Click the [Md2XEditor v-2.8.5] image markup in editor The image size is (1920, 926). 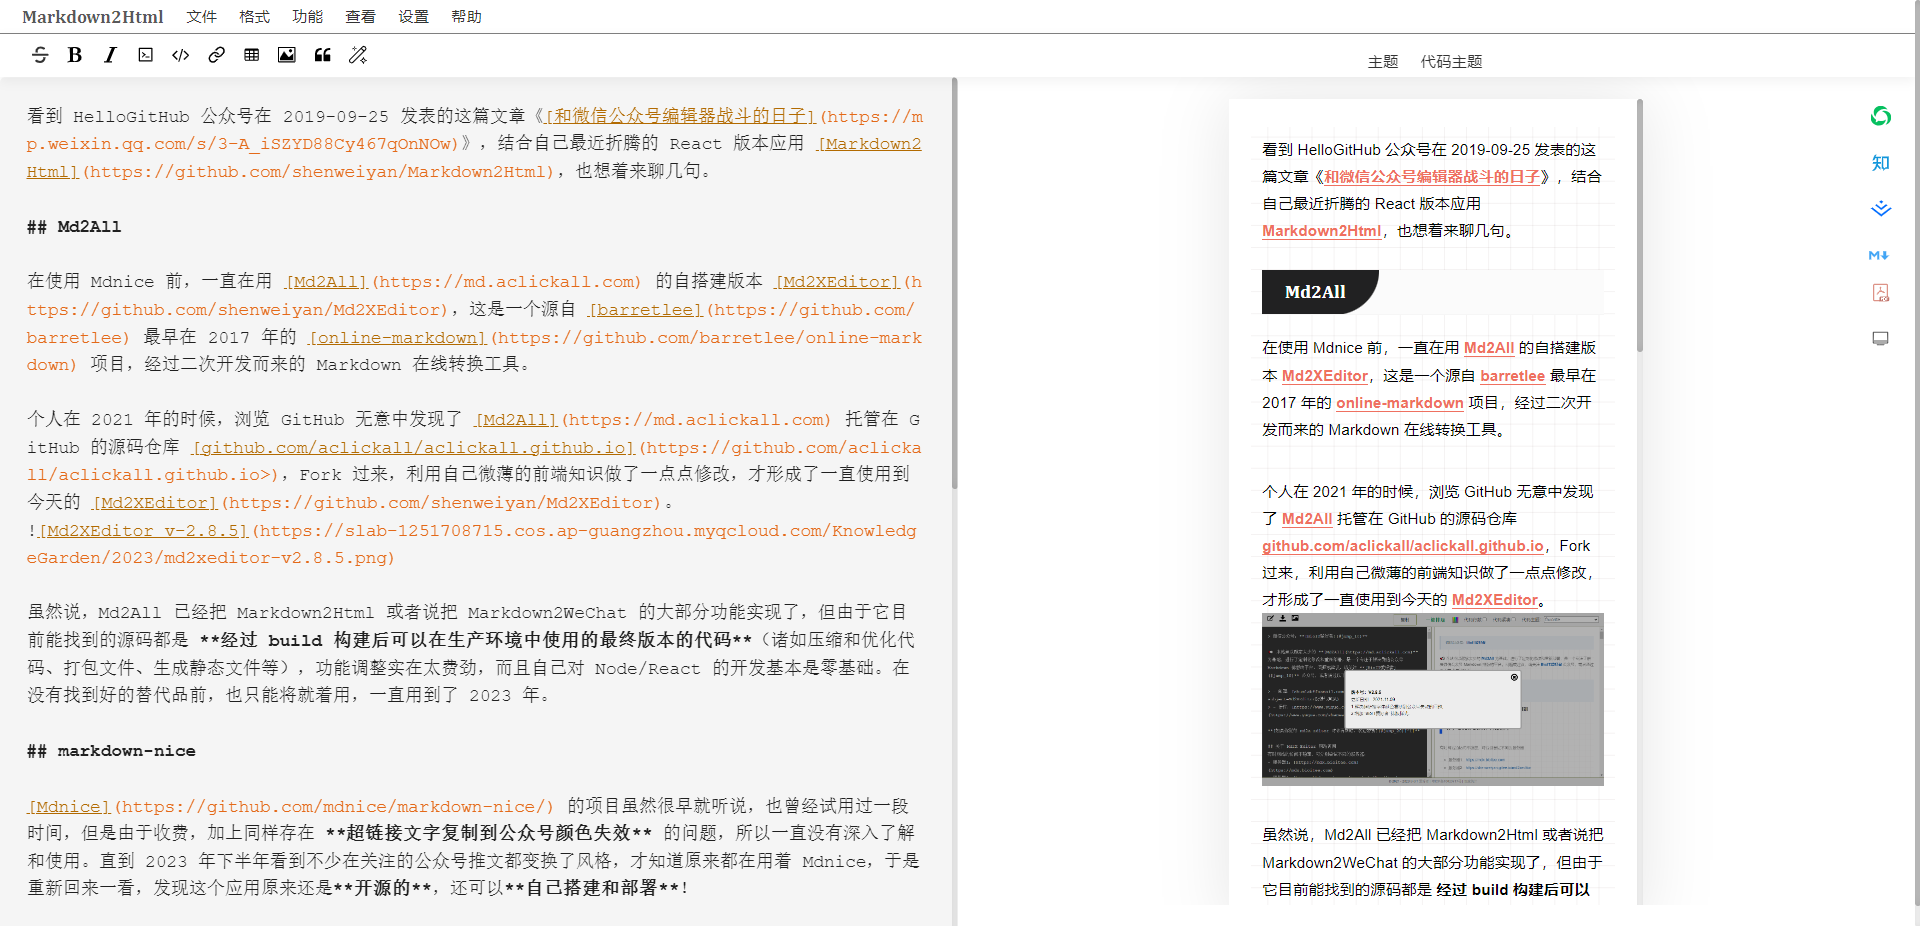click(143, 531)
